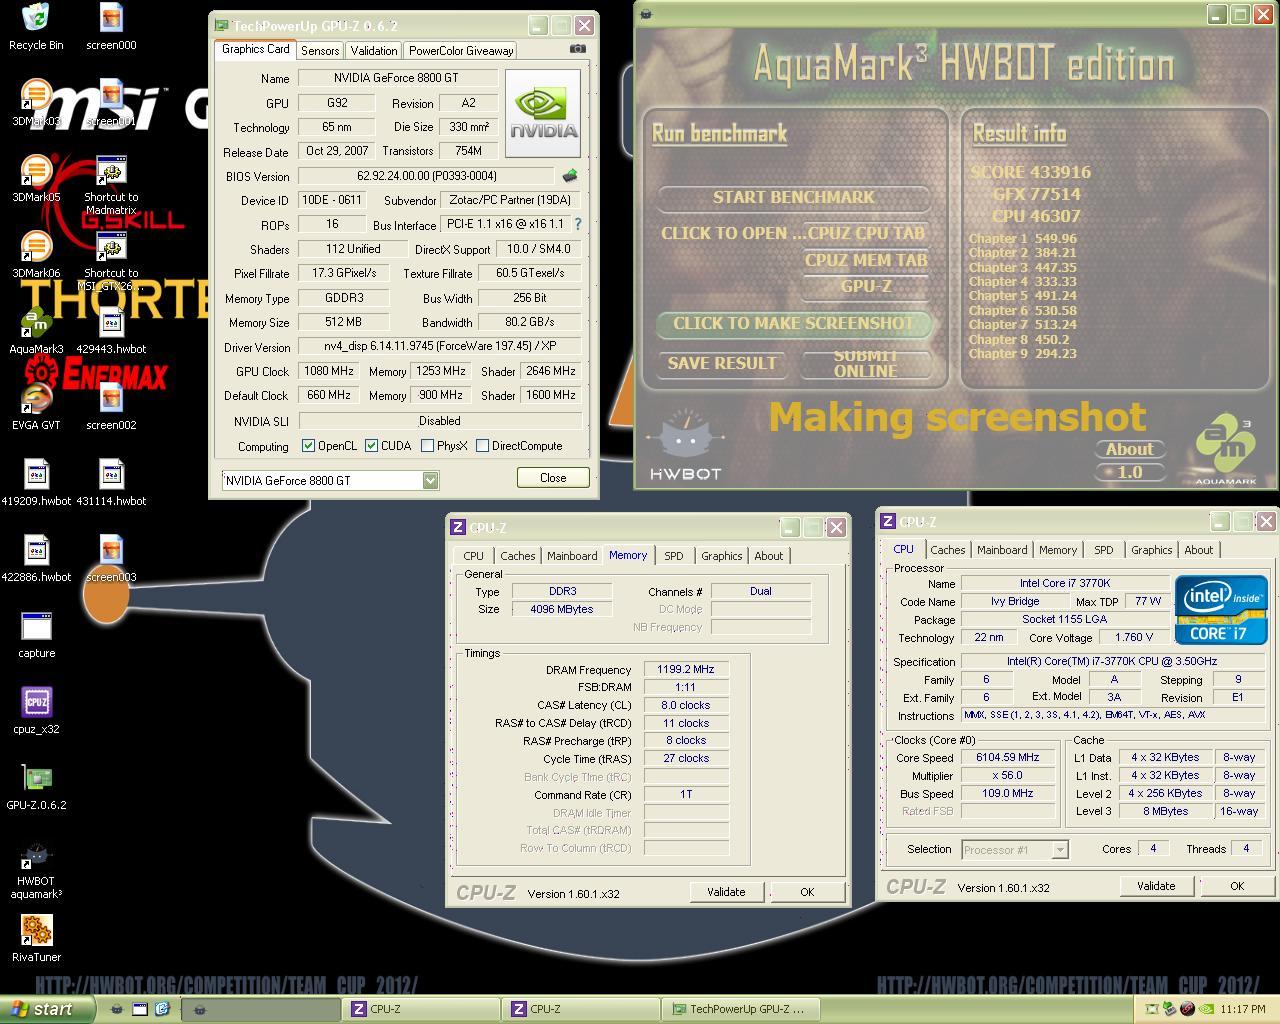Screen dimensions: 1280x1024
Task: Switch to the Sensors tab in GPU-Z
Action: click(320, 50)
